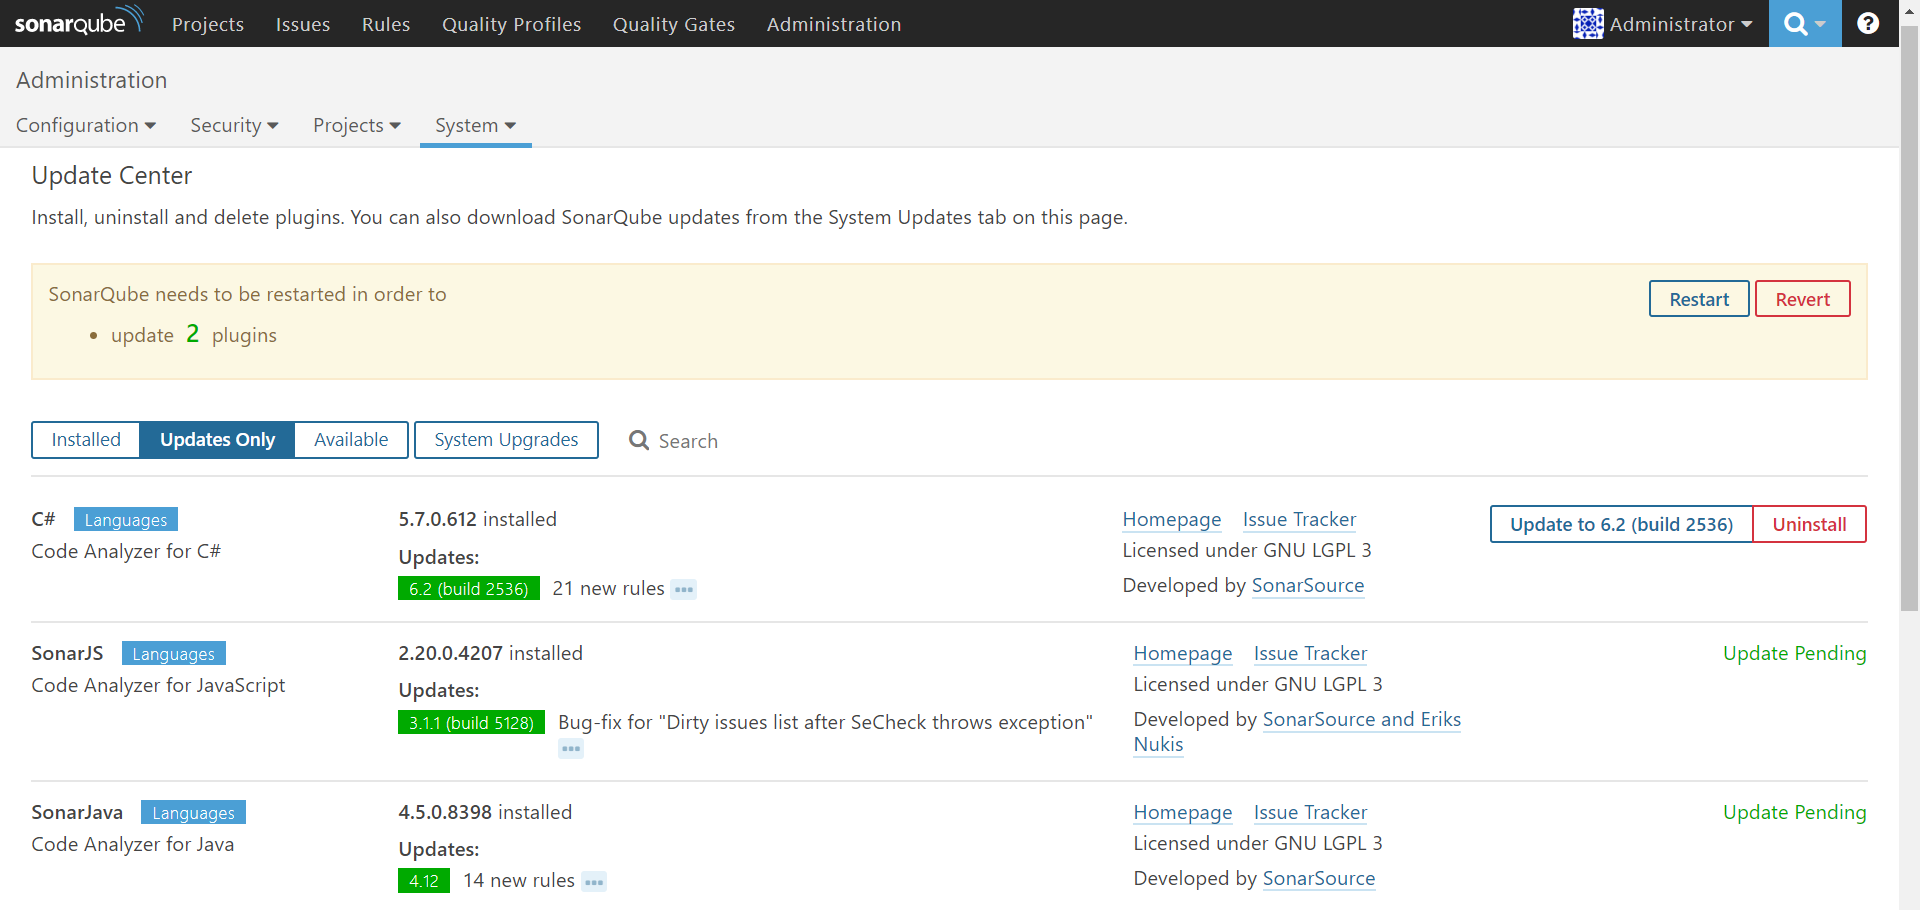Open the search magnifier in top bar
This screenshot has width=1920, height=910.
click(x=1804, y=23)
